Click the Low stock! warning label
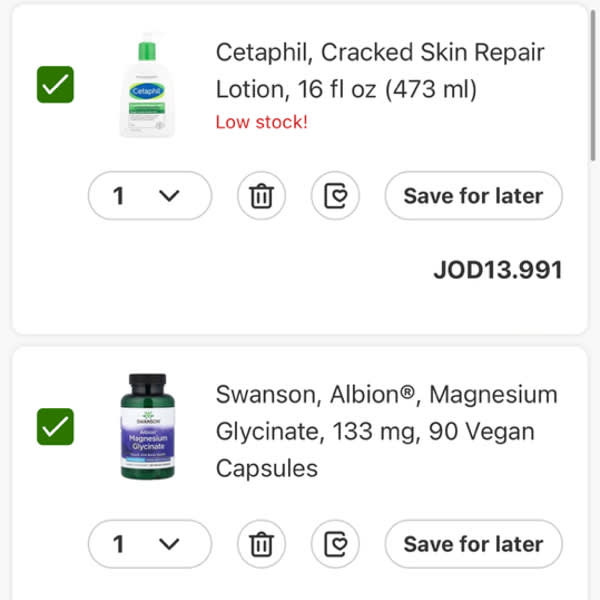This screenshot has height=600, width=600. tap(262, 122)
